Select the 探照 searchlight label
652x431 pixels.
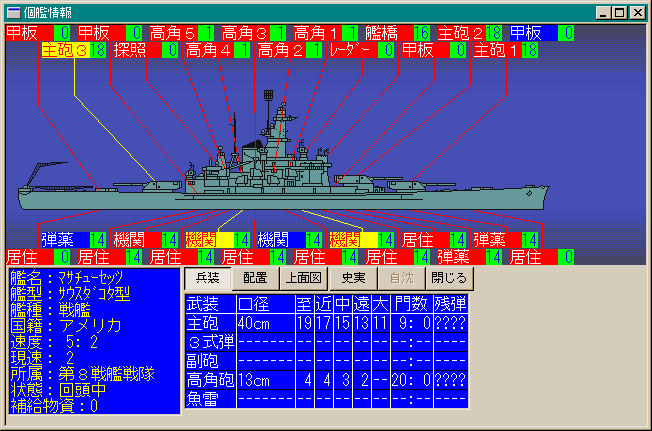pos(135,50)
